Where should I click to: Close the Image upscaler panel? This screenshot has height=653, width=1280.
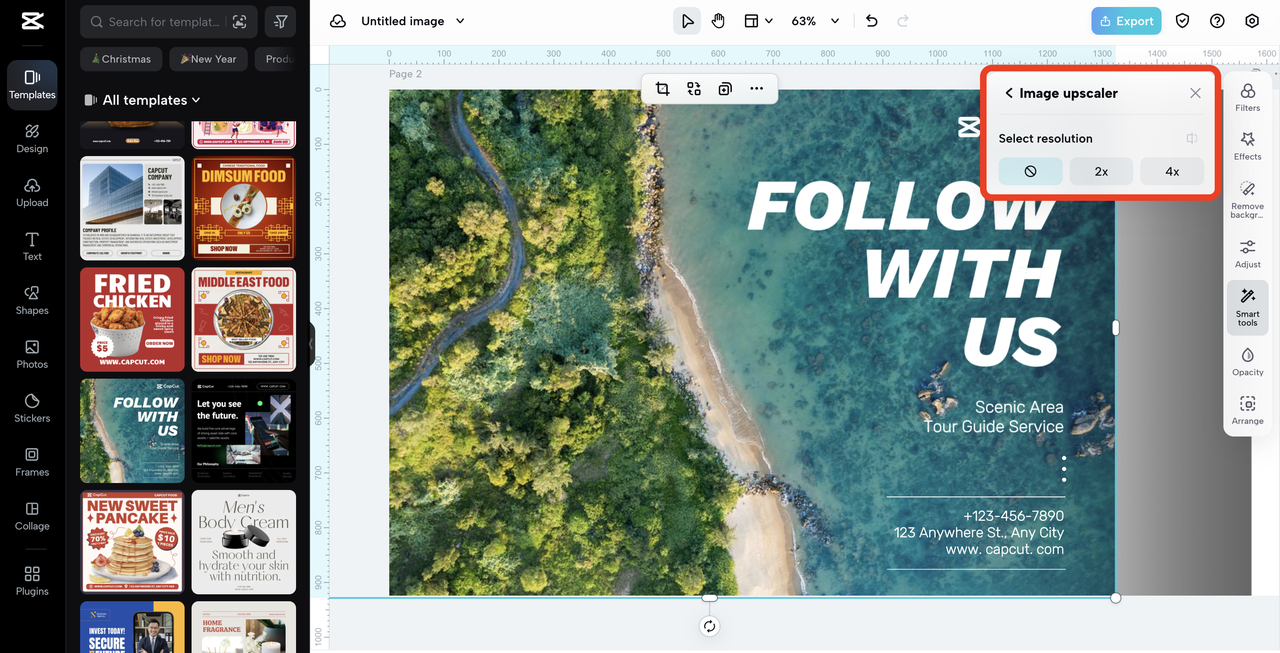coord(1195,93)
